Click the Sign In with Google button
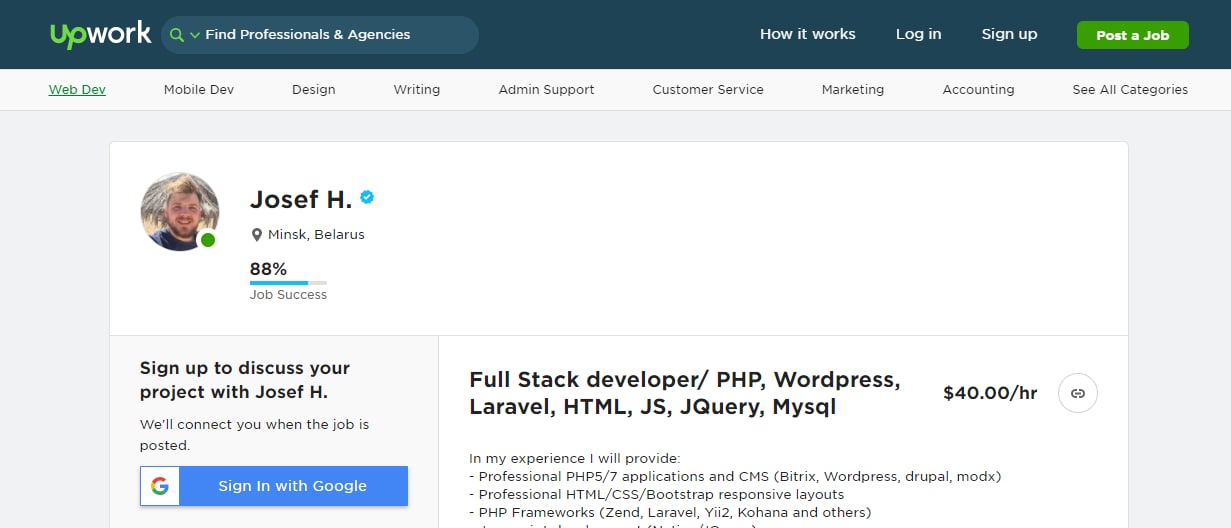The height and width of the screenshot is (528, 1231). coord(274,486)
